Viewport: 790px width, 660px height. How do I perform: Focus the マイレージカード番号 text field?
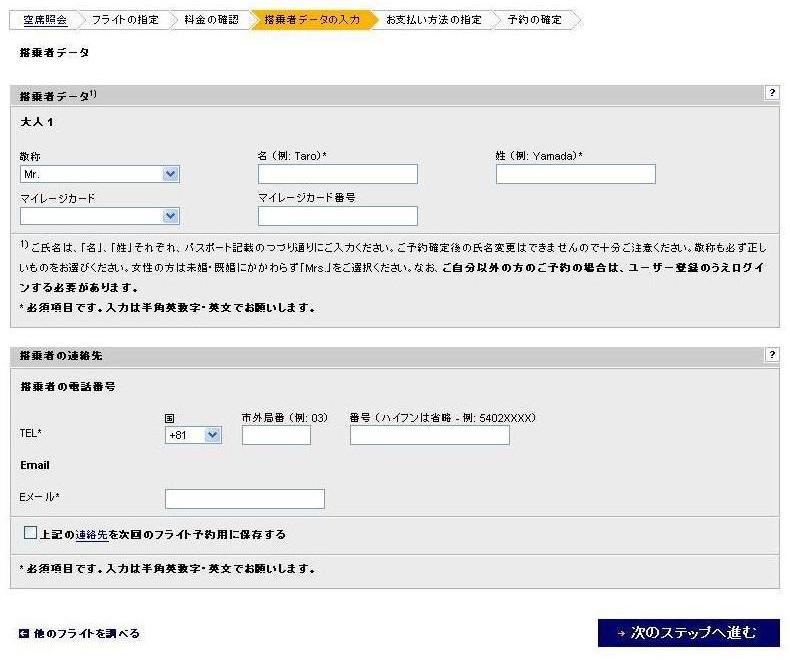click(x=337, y=216)
